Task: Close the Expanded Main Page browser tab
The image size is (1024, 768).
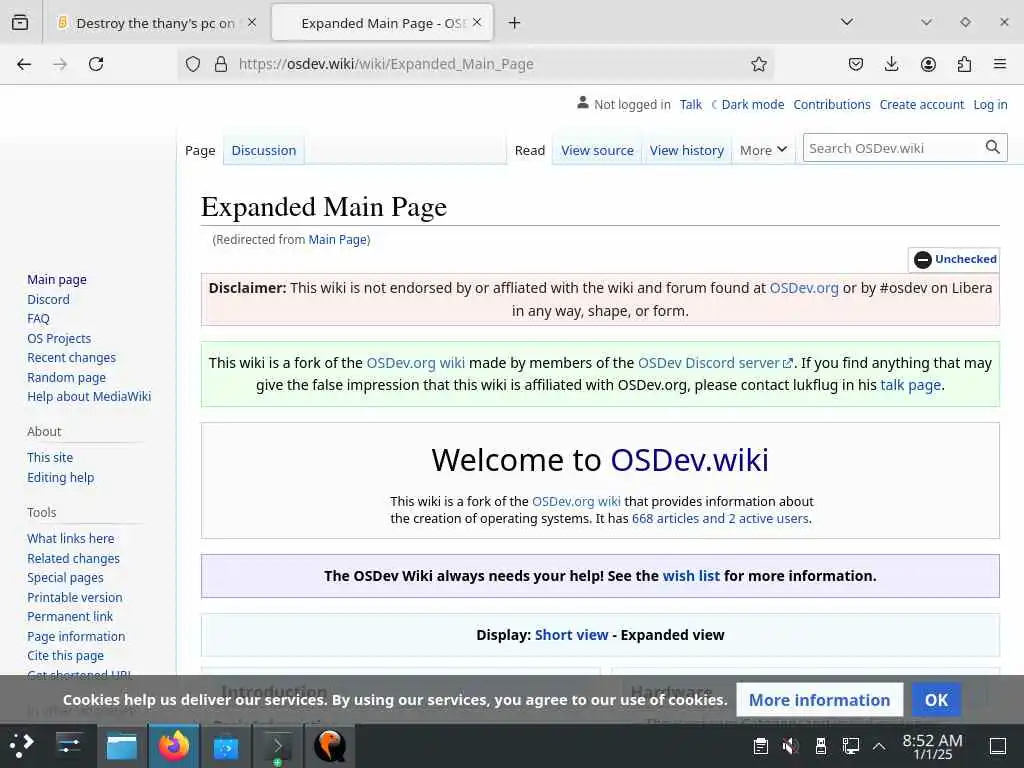Action: pos(477,22)
